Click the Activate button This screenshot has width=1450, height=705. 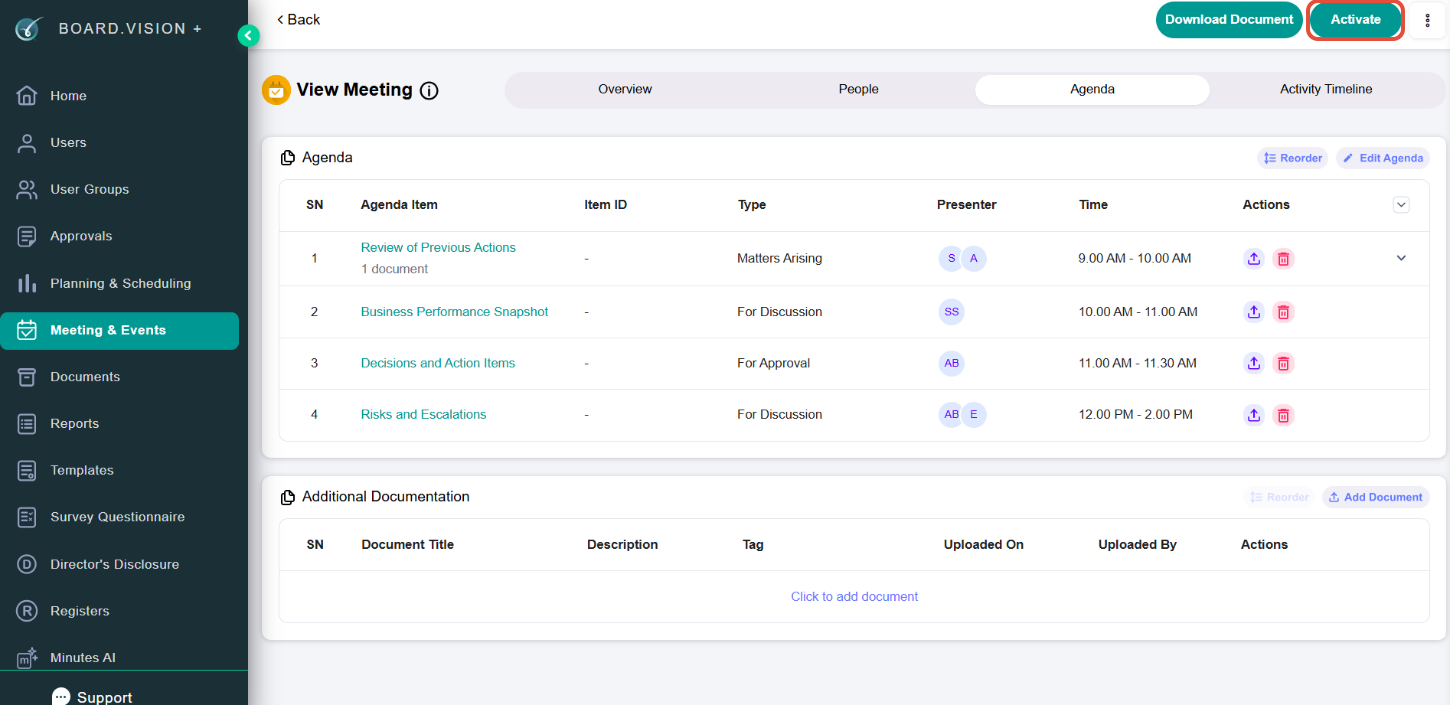pyautogui.click(x=1355, y=20)
